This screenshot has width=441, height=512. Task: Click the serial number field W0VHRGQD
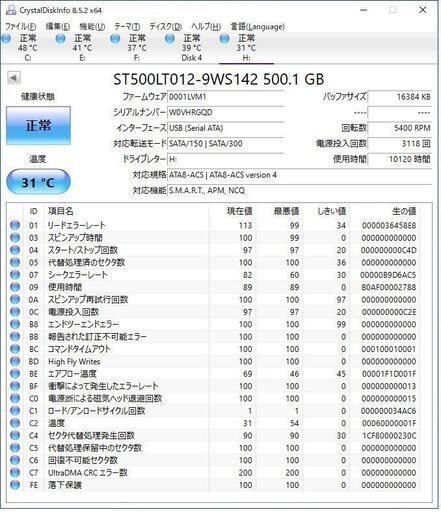(225, 112)
